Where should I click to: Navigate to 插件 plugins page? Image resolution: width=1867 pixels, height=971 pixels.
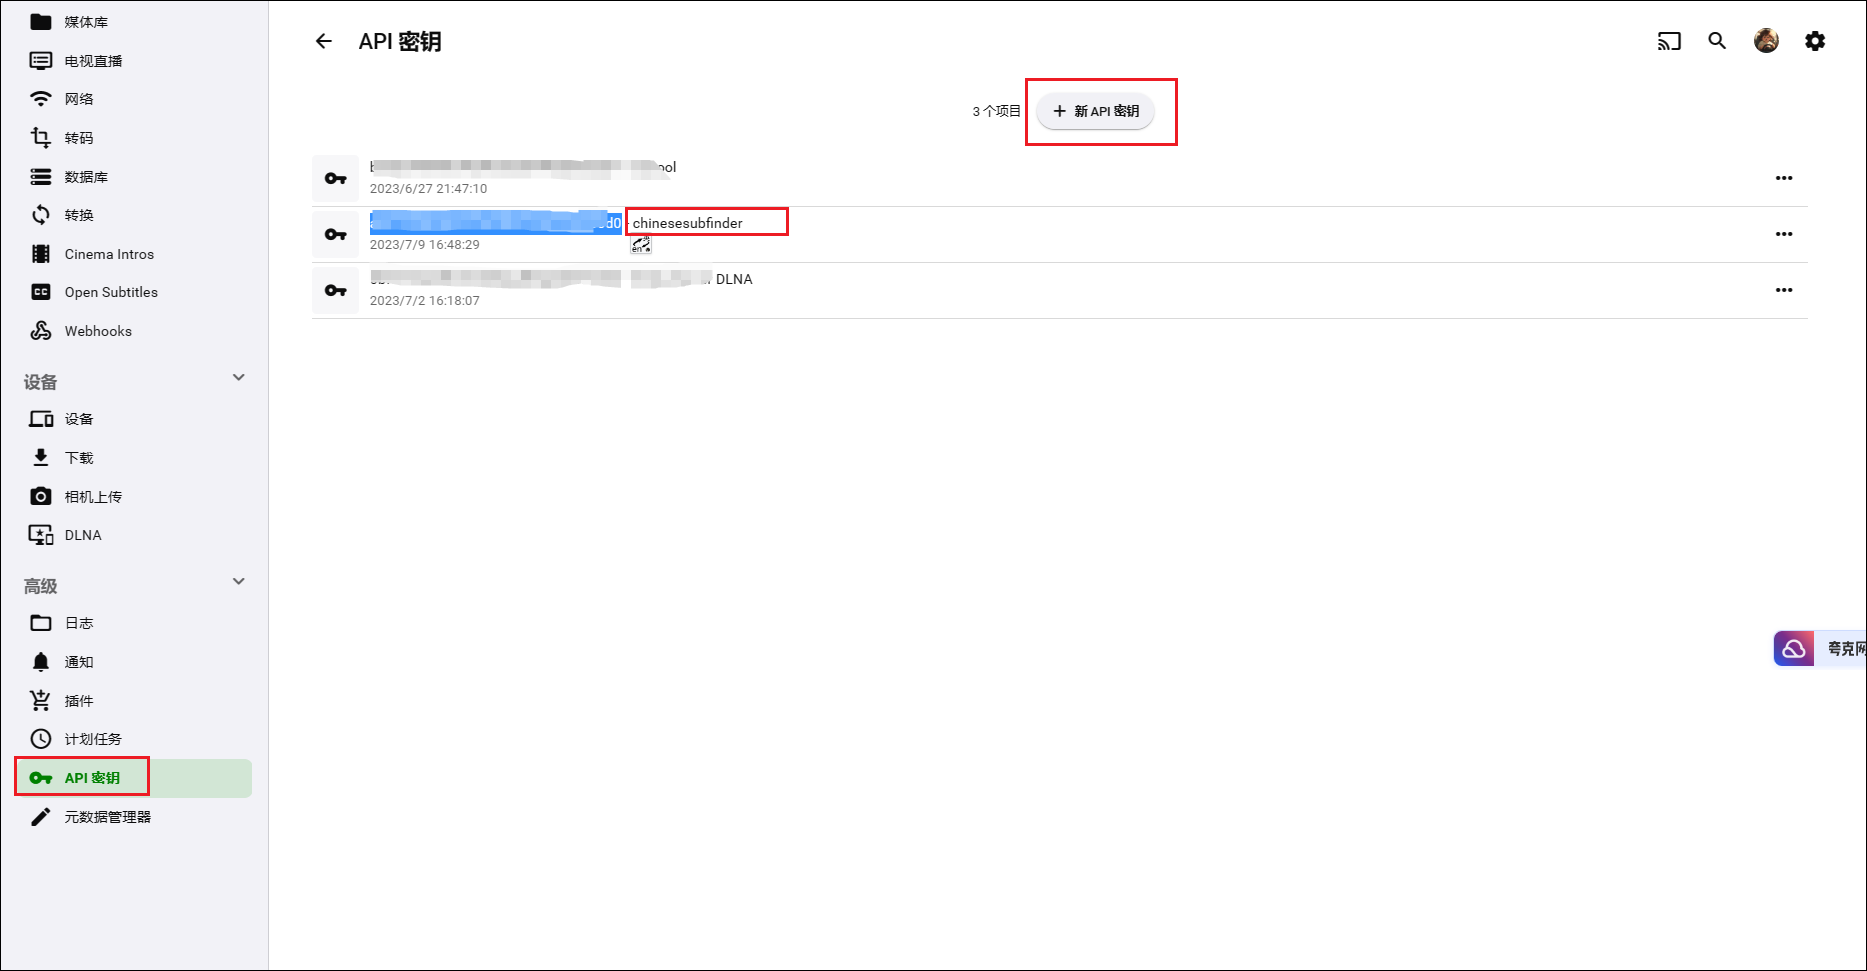79,701
